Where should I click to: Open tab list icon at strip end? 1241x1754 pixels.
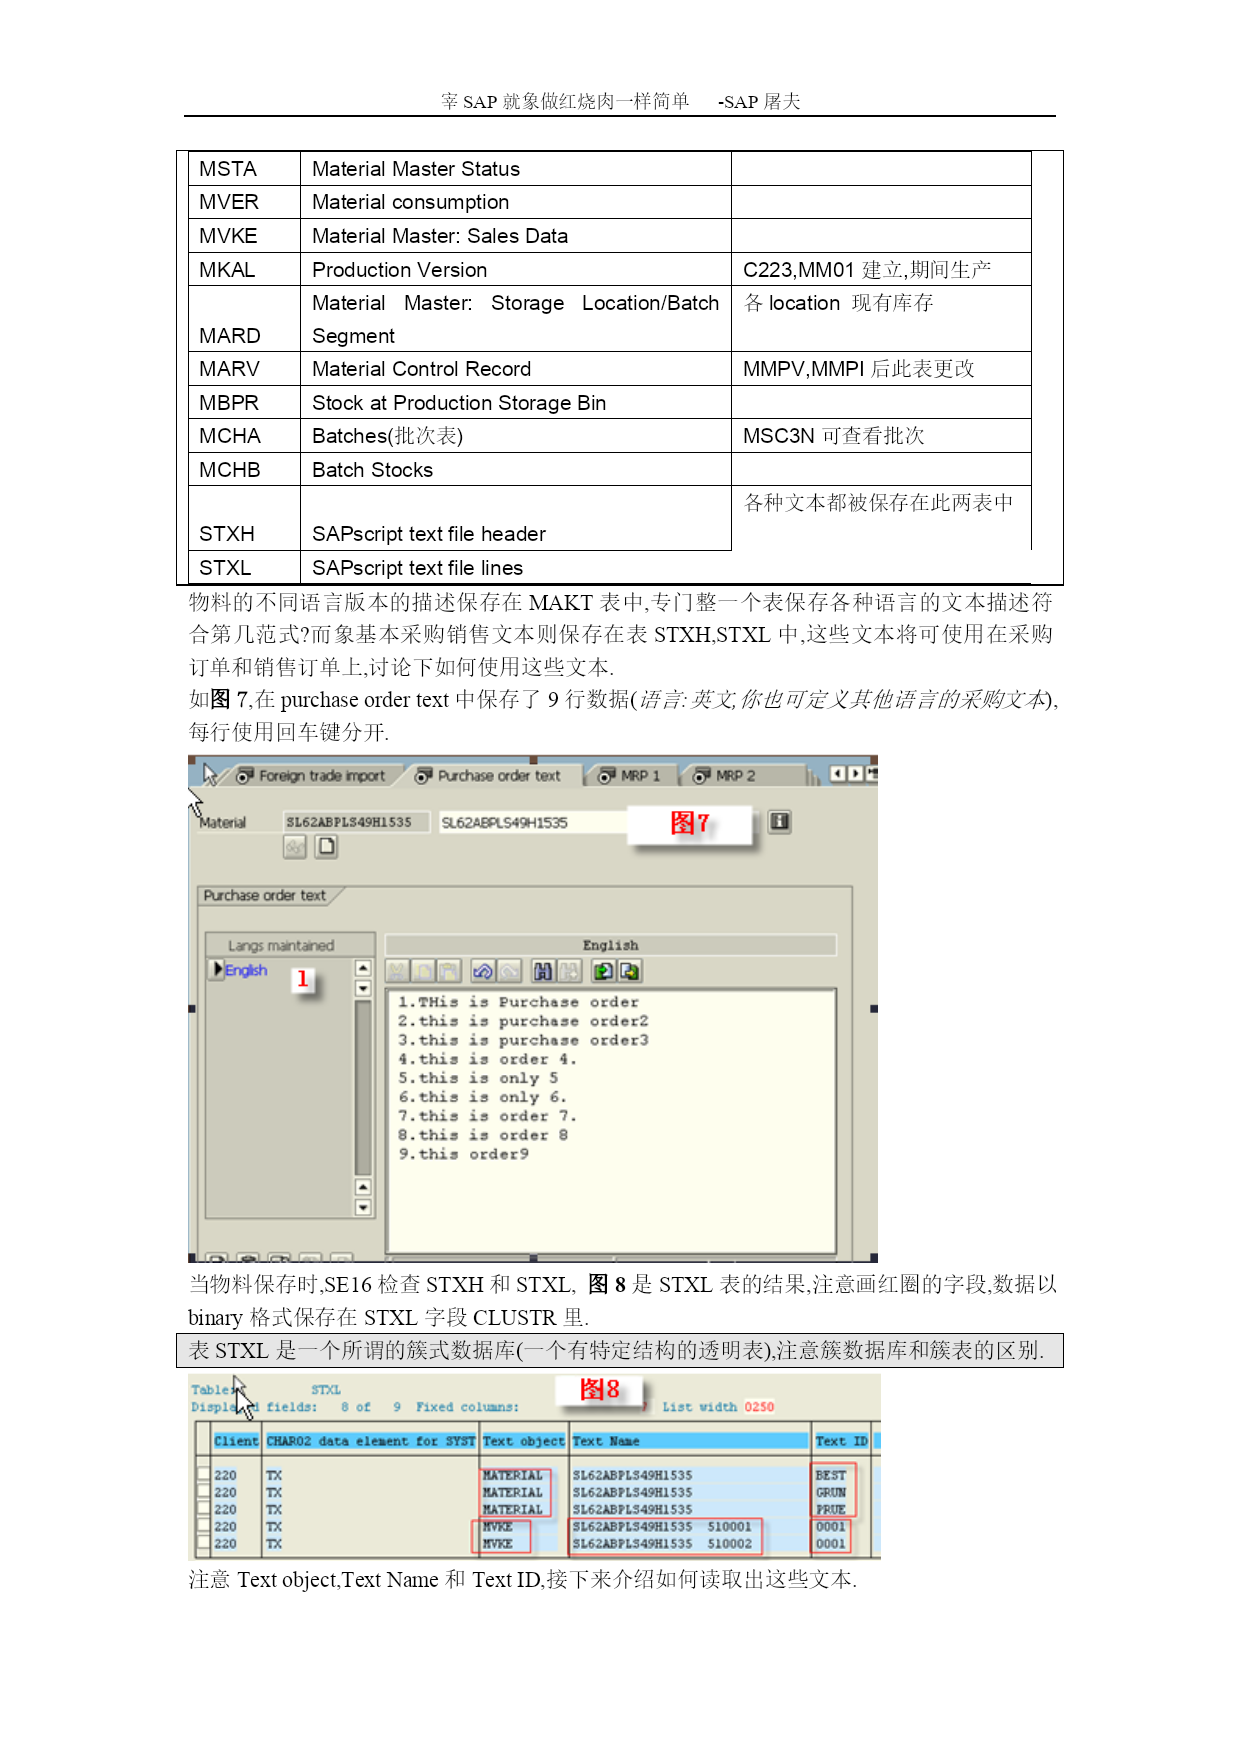872,774
